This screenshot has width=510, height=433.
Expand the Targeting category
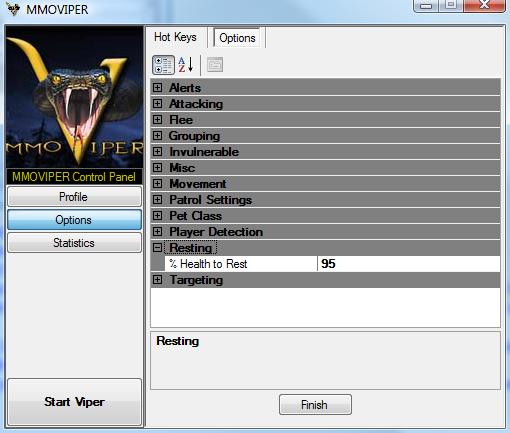(x=157, y=280)
